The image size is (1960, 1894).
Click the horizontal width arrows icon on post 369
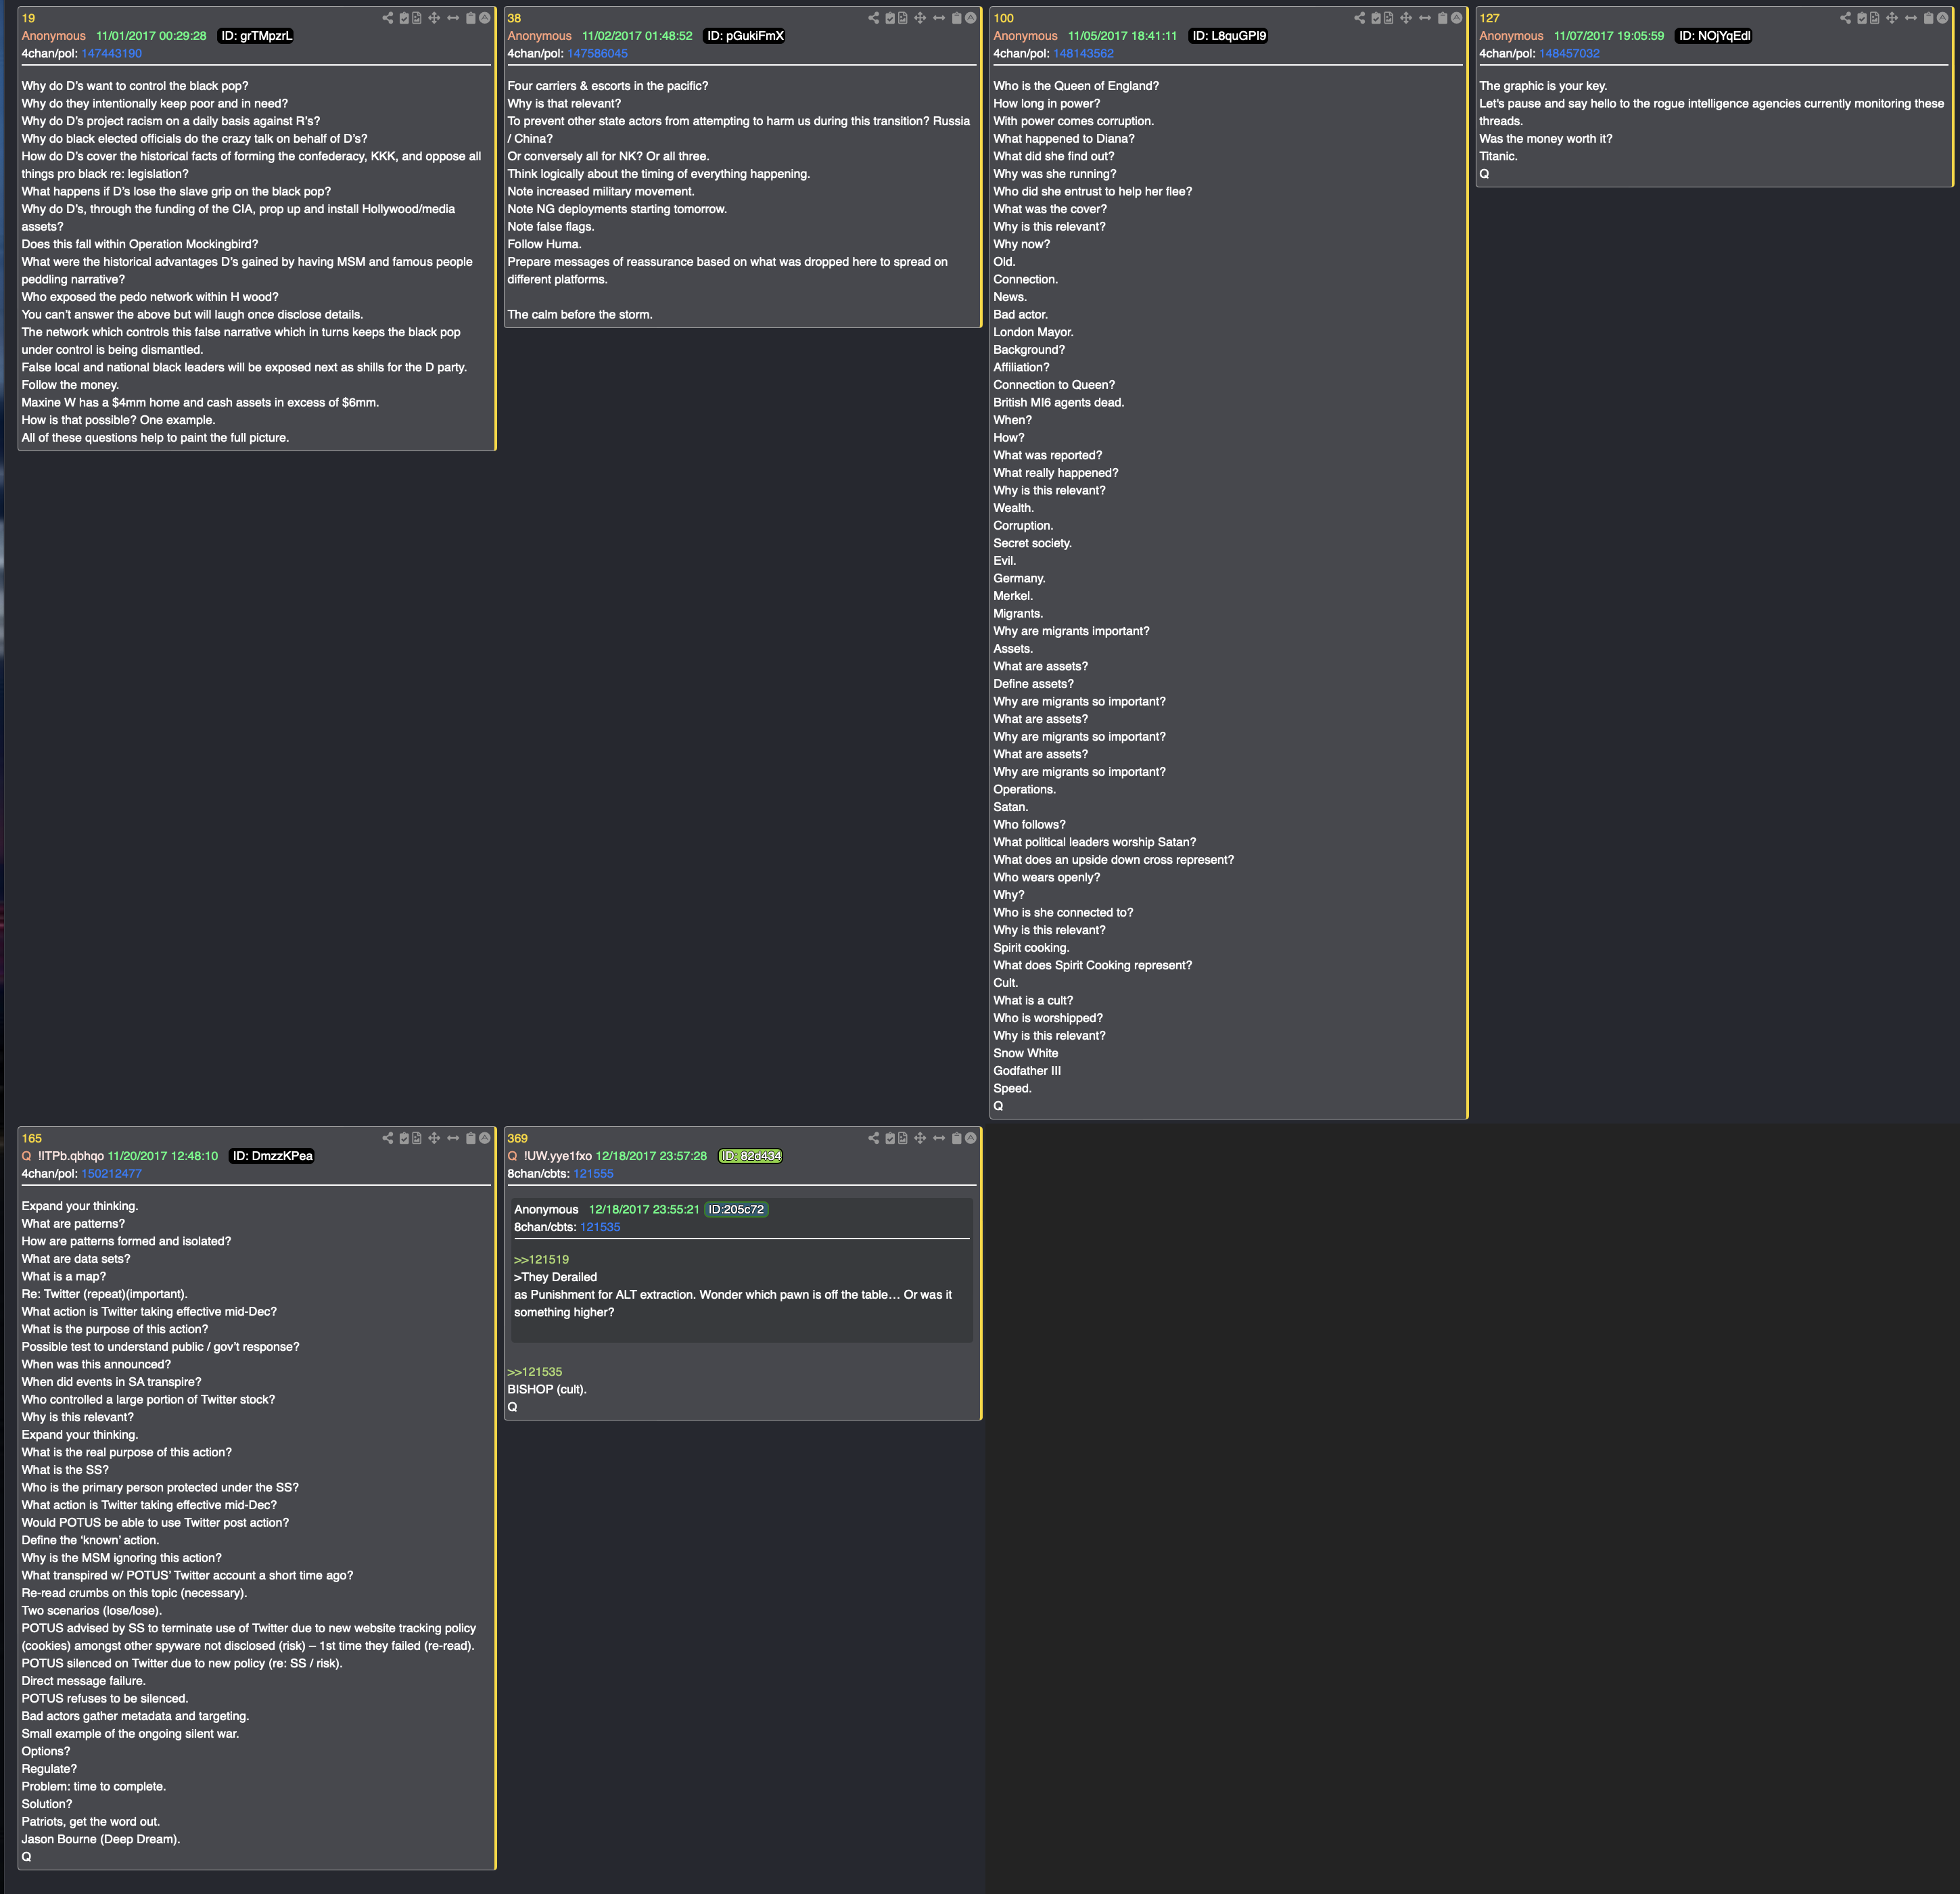click(x=939, y=1138)
